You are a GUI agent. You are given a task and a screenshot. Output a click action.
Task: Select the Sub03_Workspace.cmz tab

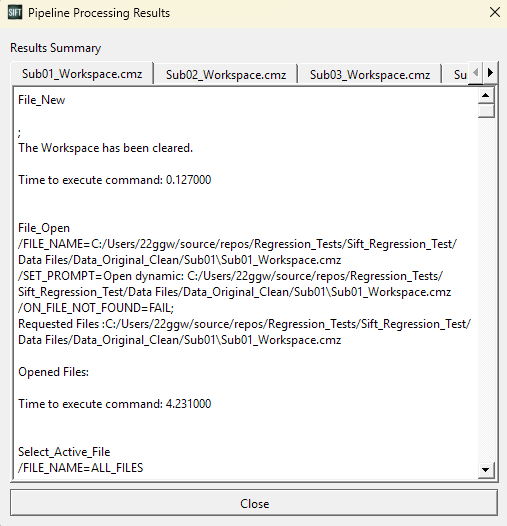[x=370, y=74]
